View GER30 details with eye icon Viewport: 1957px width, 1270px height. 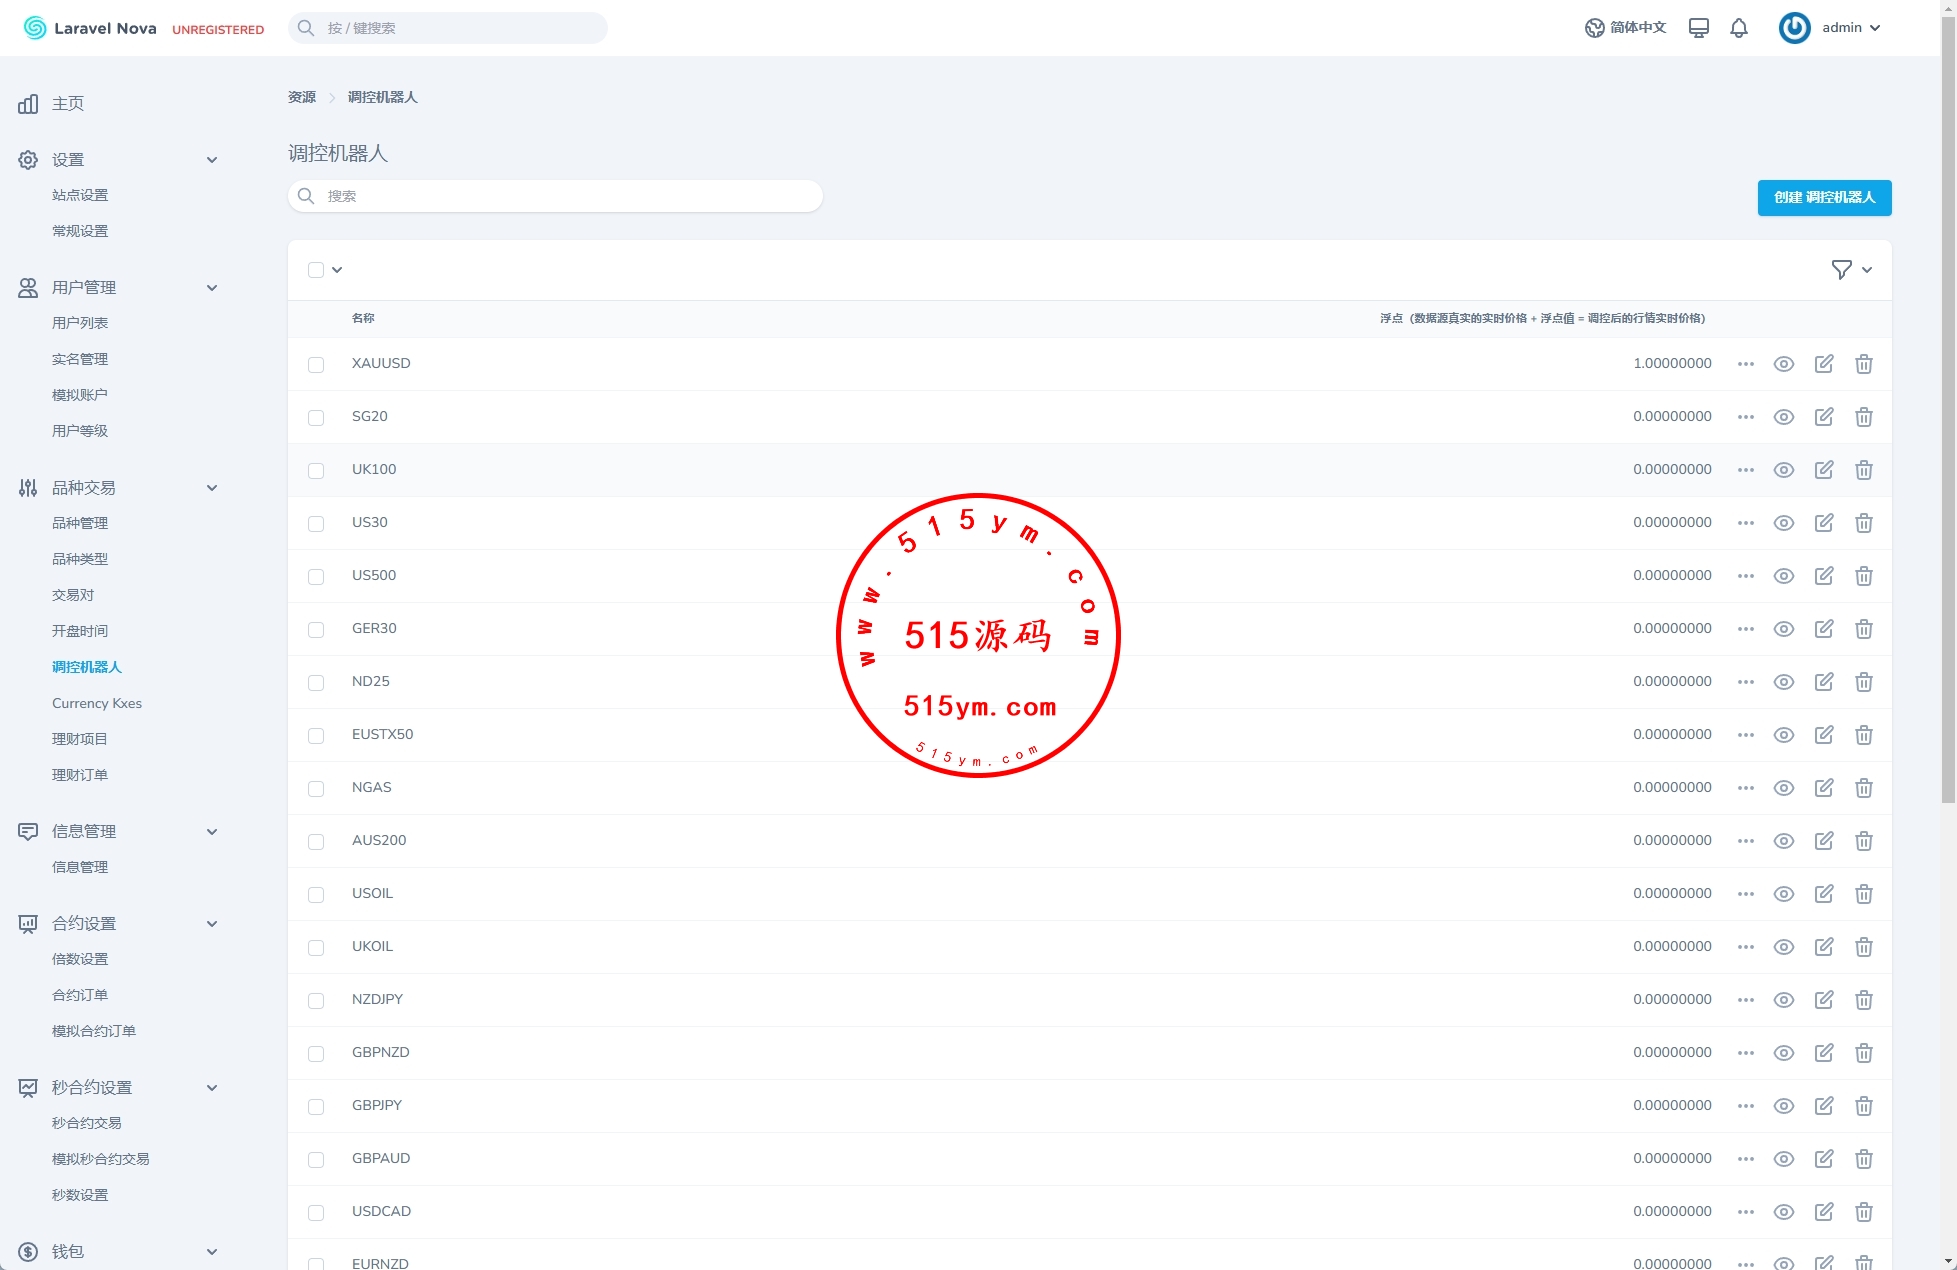click(1783, 629)
